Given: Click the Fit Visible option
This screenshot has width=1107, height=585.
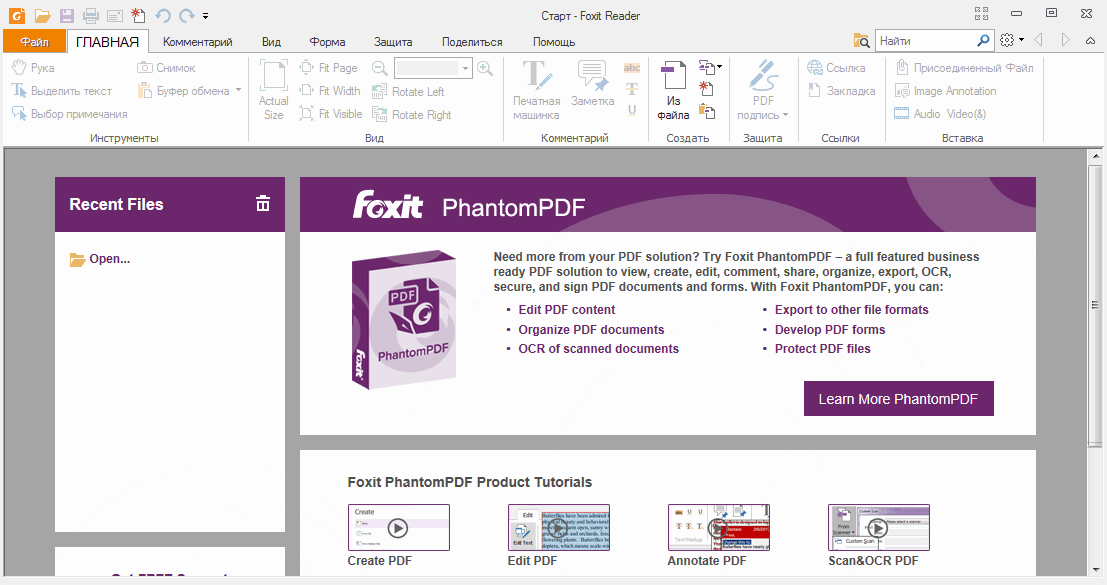Looking at the screenshot, I should coord(330,114).
